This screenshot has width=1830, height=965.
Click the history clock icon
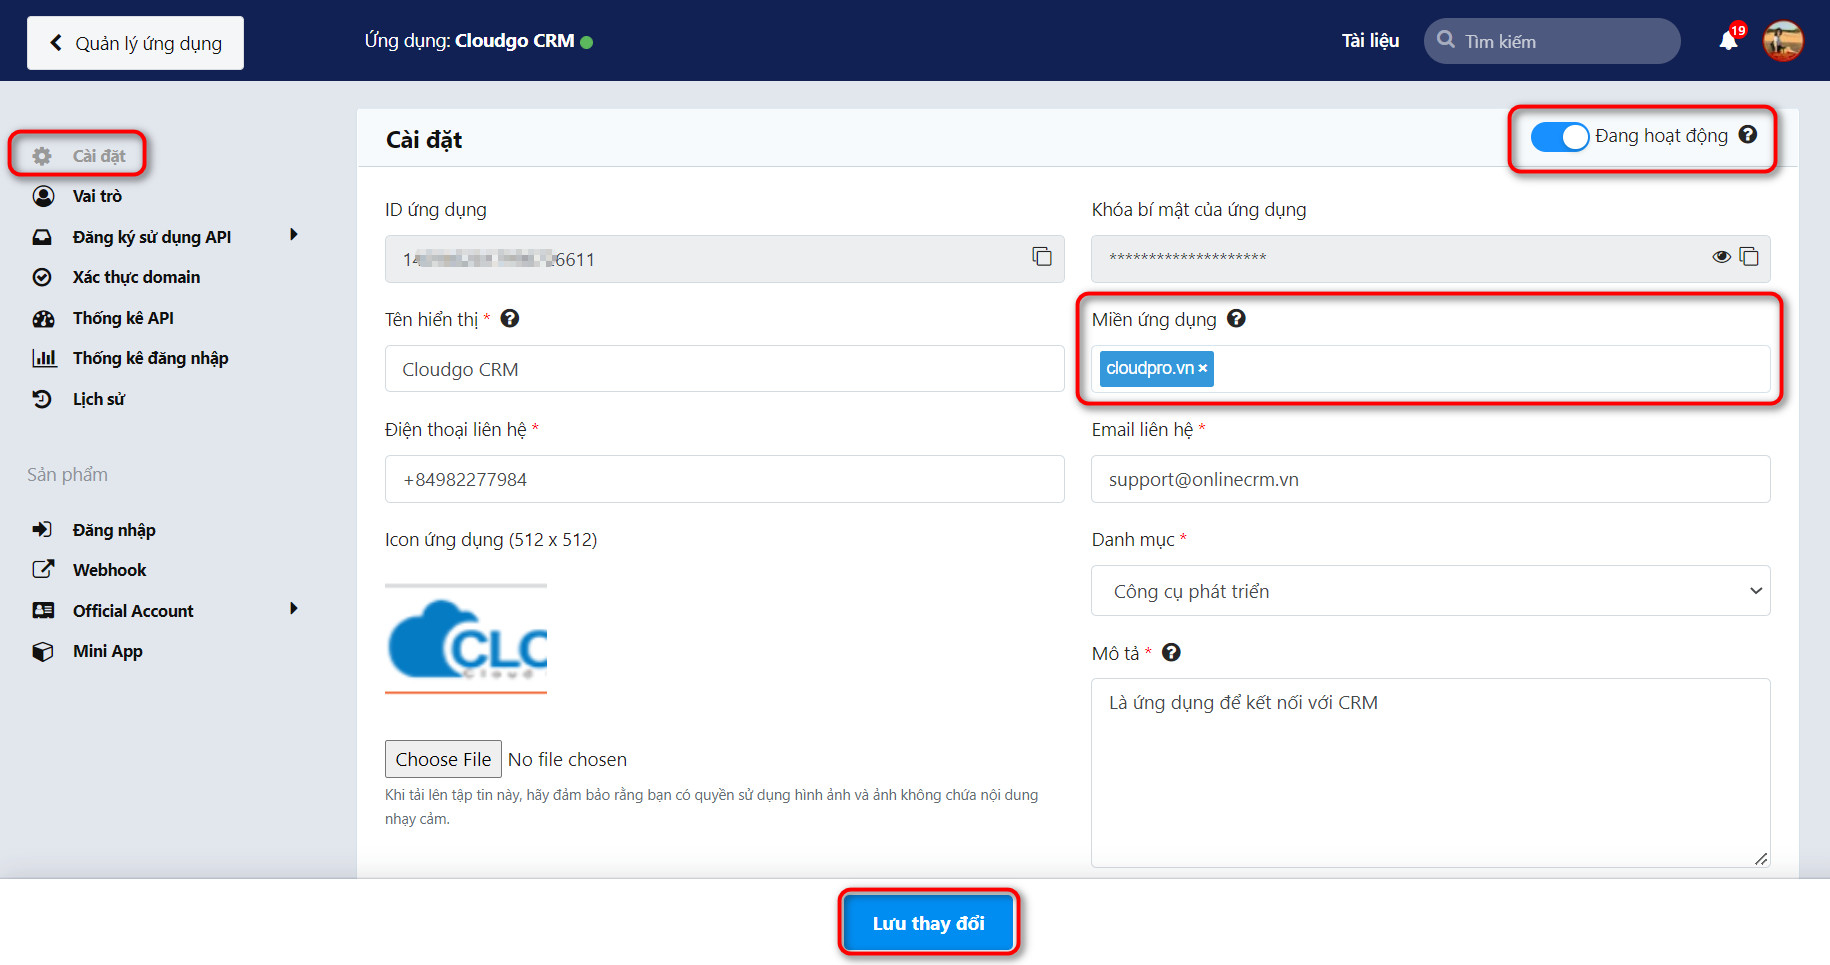point(42,399)
